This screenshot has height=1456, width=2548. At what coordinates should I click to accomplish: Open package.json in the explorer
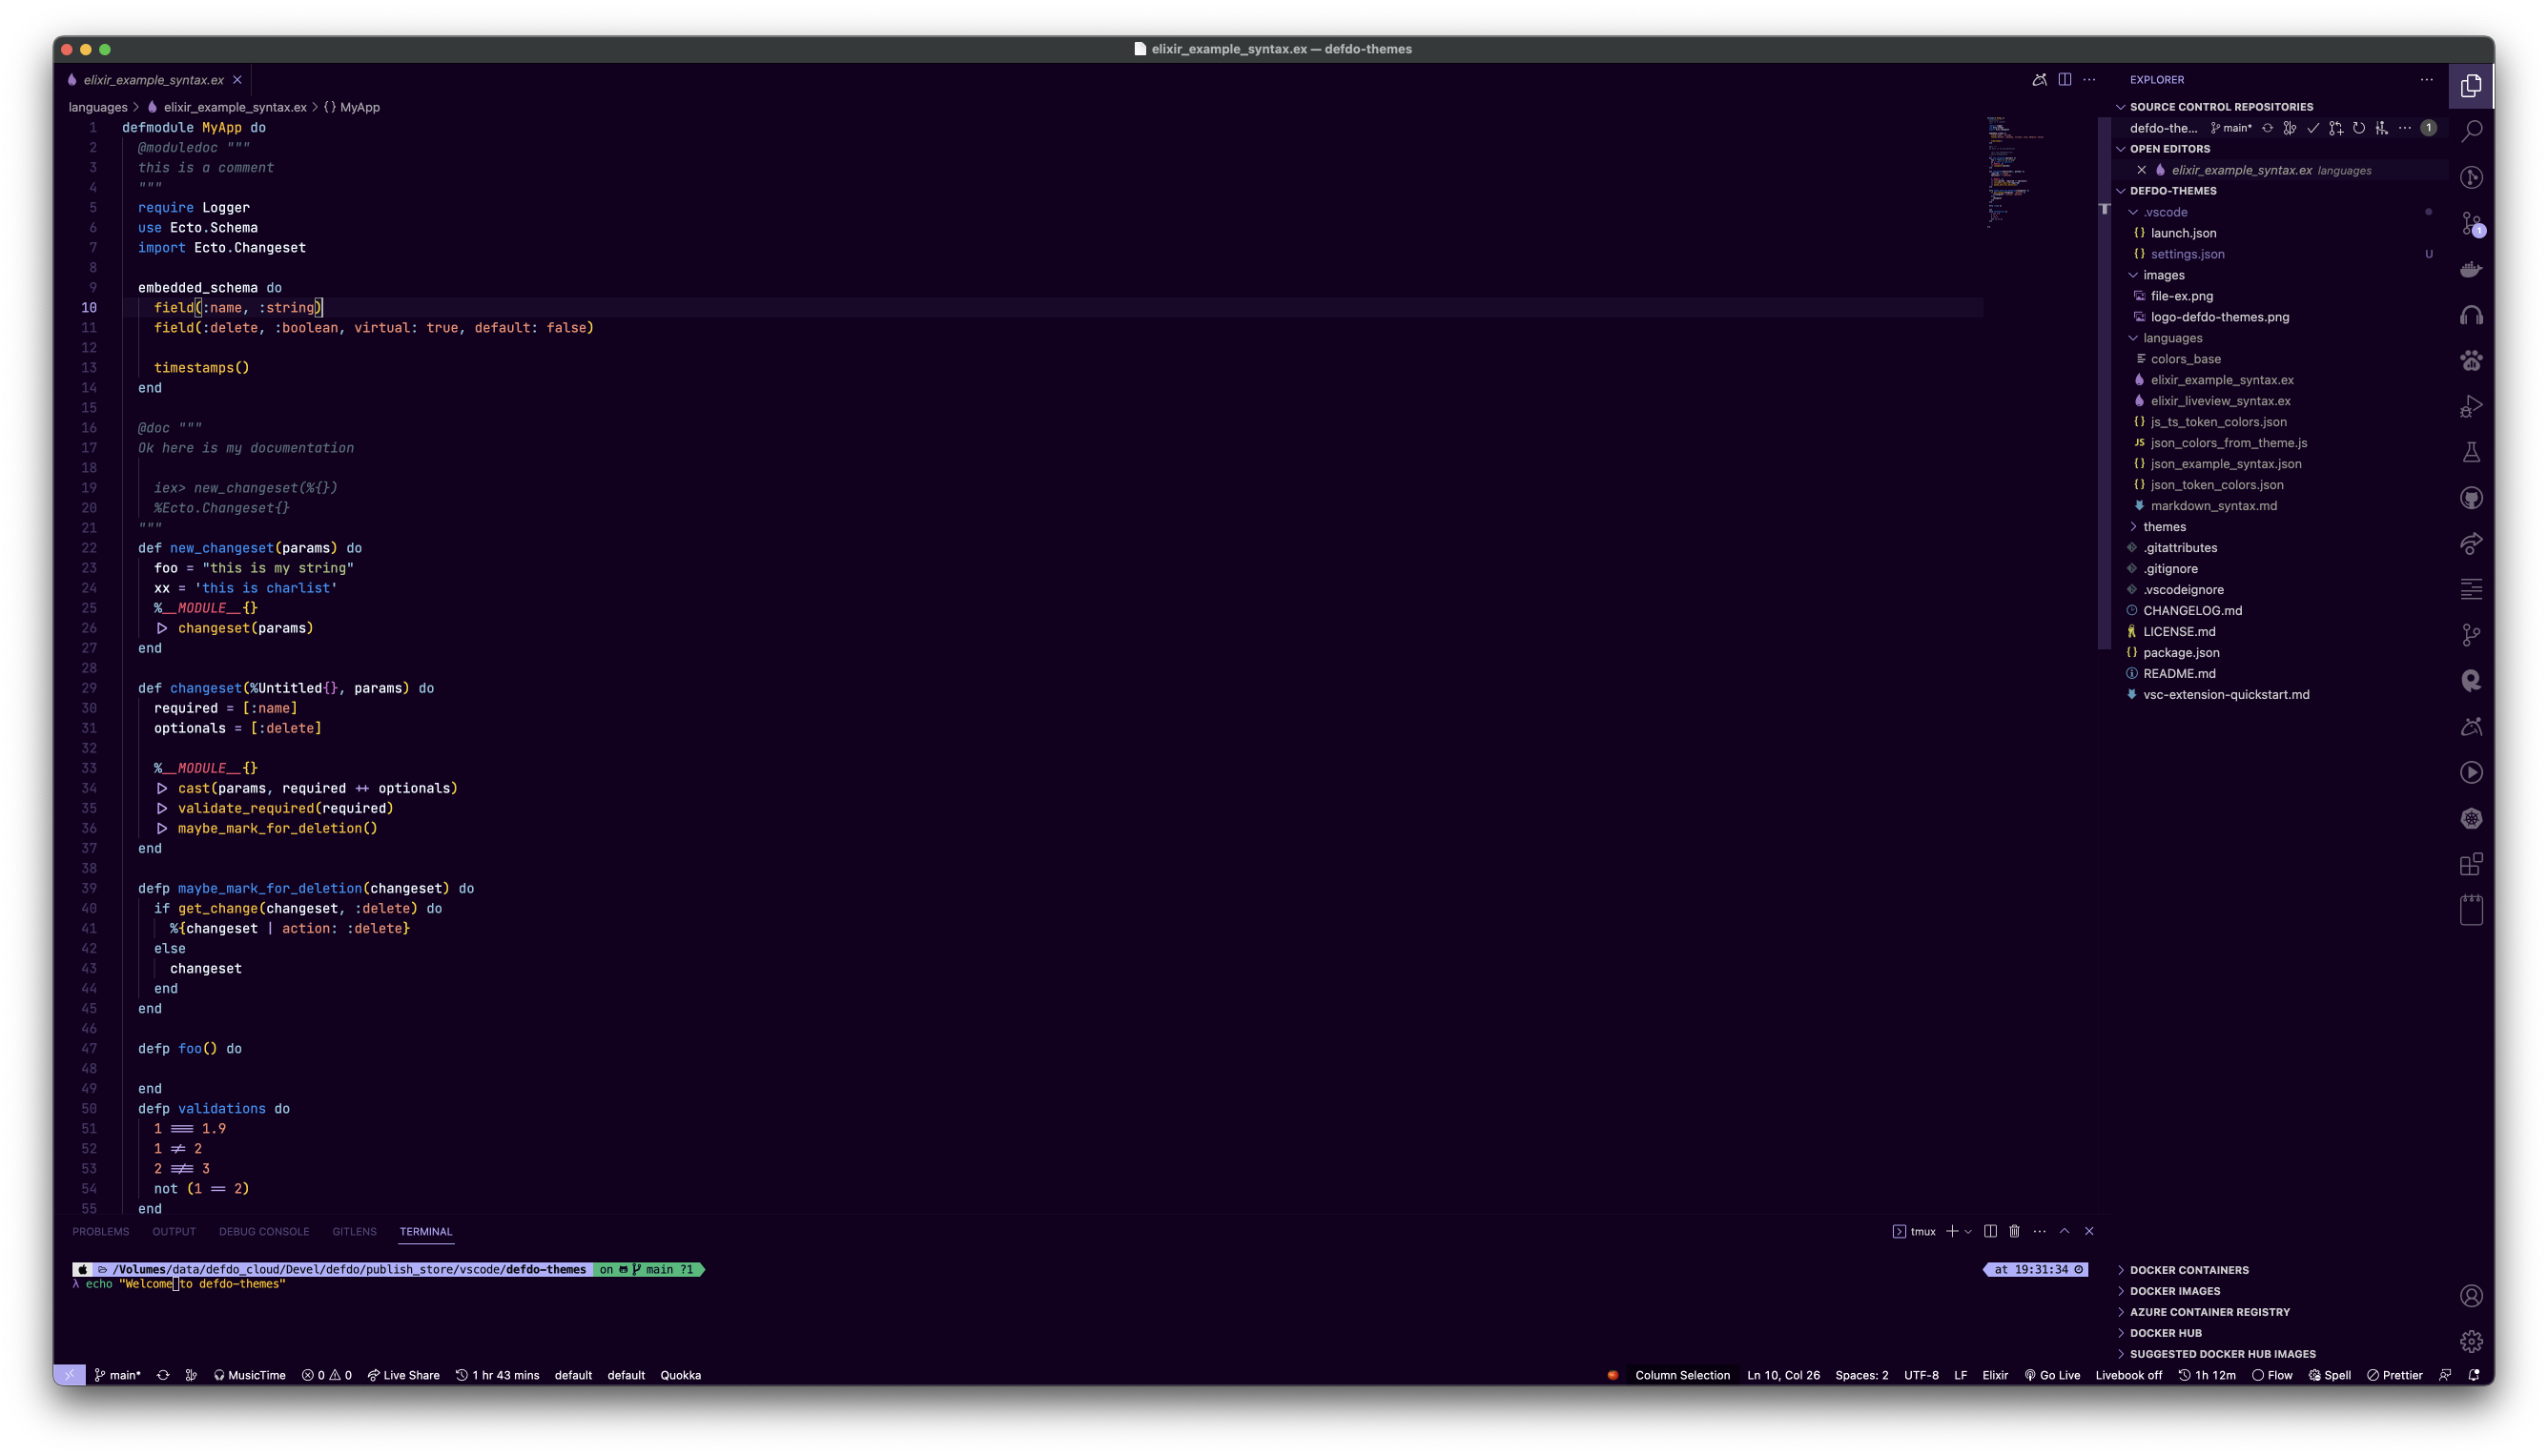click(x=2181, y=653)
